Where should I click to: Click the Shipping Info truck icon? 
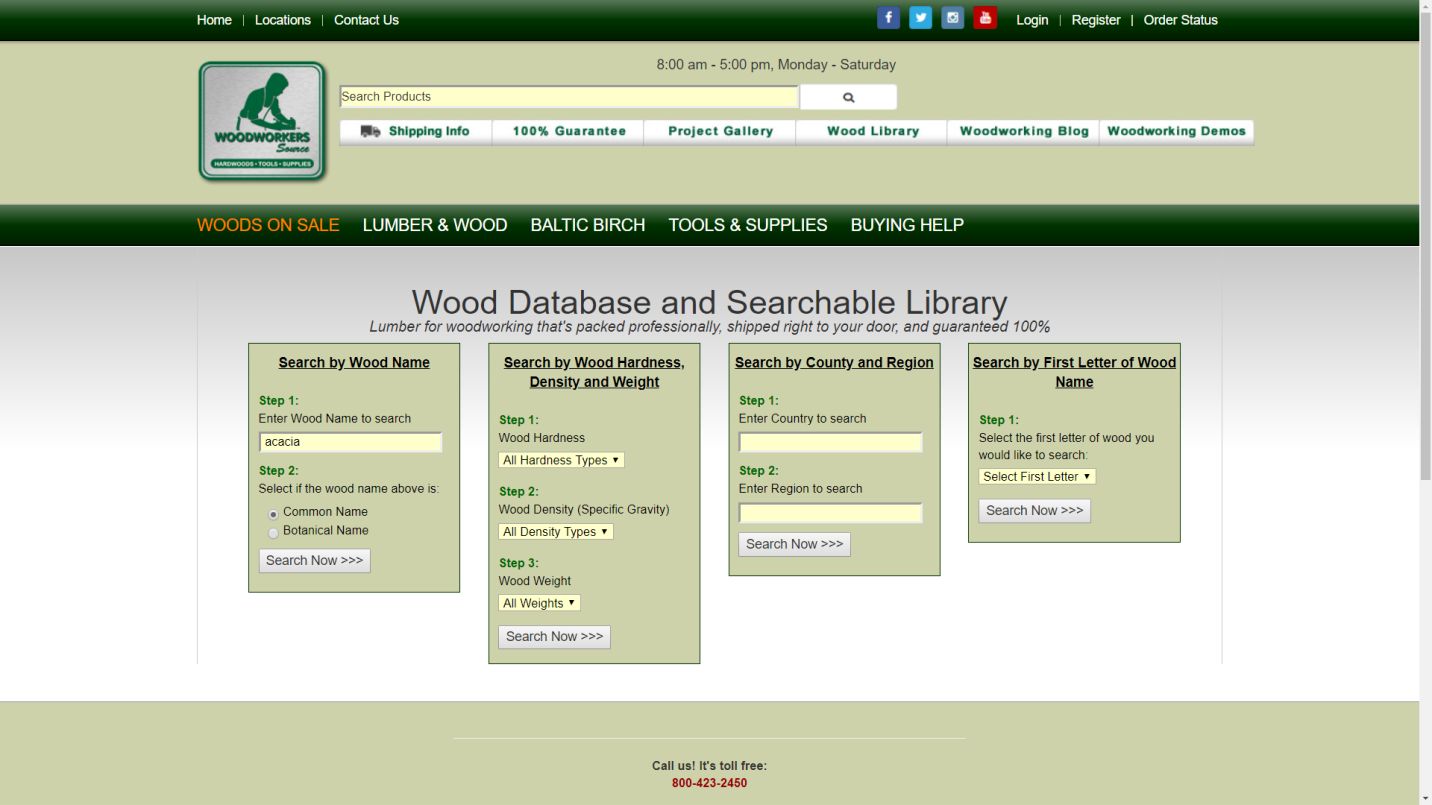point(371,130)
